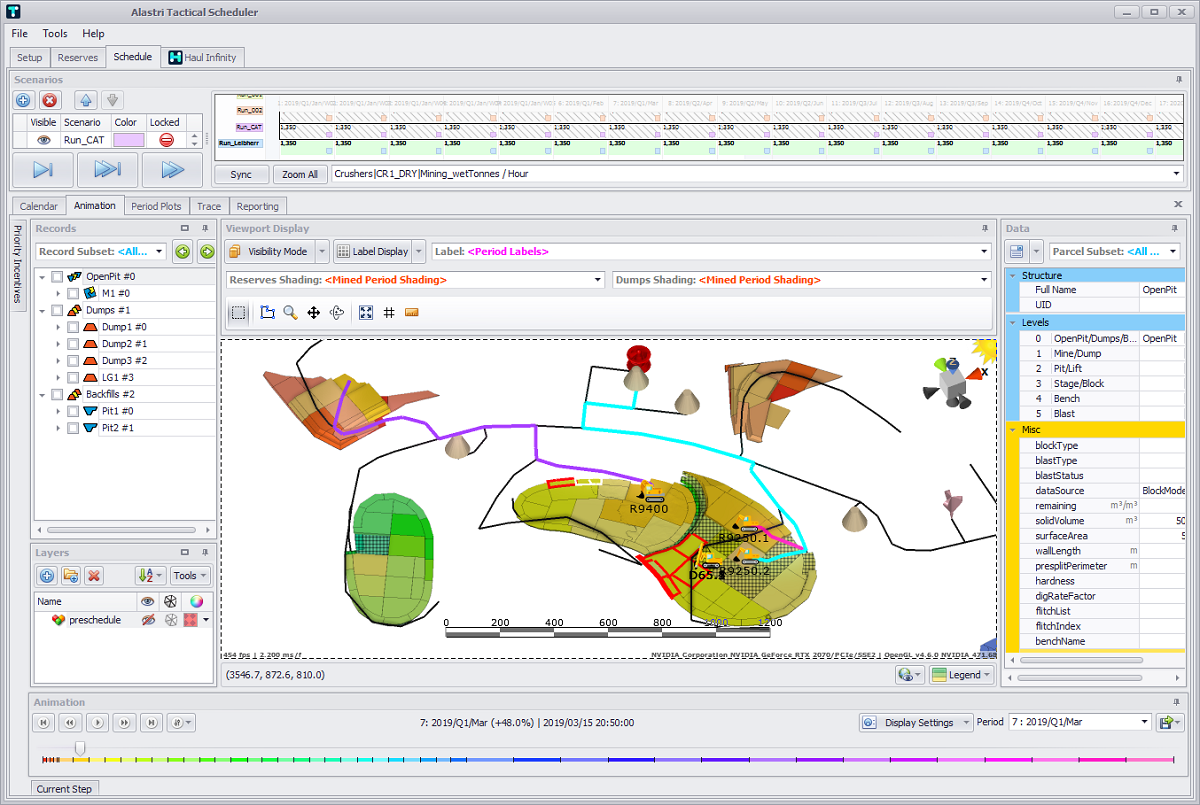Select the orbit rotate tool
This screenshot has width=1200, height=805.
point(336,313)
